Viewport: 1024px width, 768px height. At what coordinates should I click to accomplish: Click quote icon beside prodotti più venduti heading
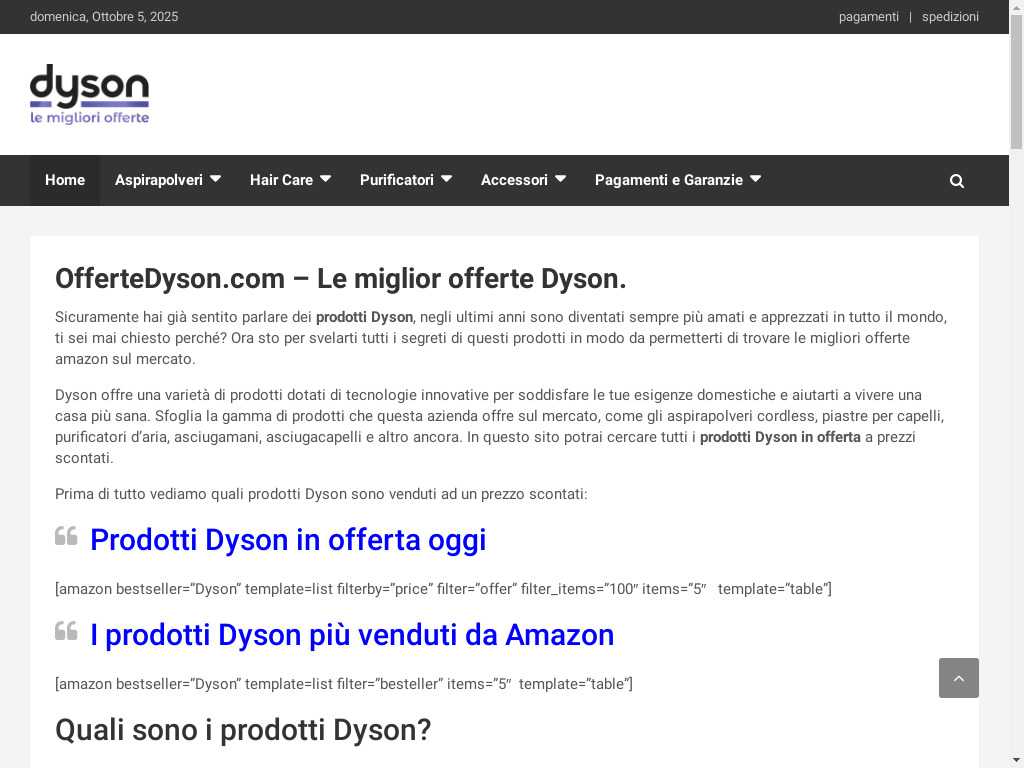point(66,631)
